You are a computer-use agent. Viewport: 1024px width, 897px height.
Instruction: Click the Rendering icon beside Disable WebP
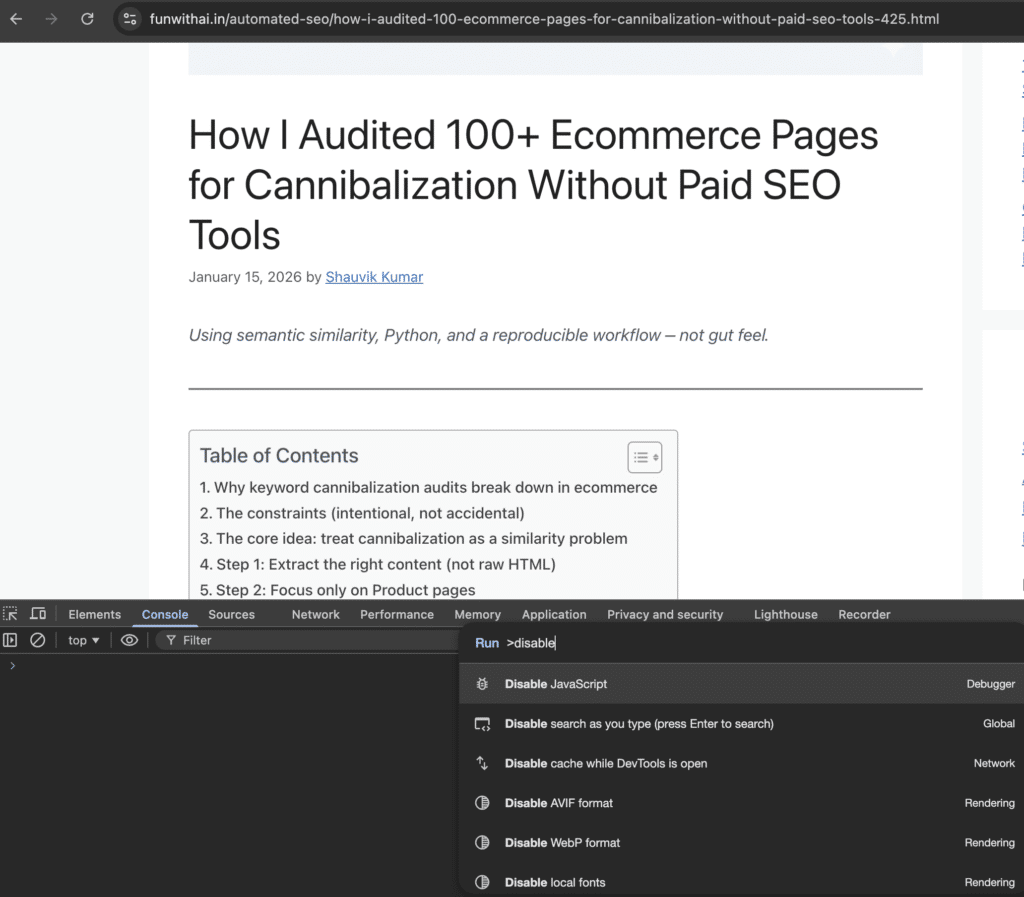click(x=482, y=843)
